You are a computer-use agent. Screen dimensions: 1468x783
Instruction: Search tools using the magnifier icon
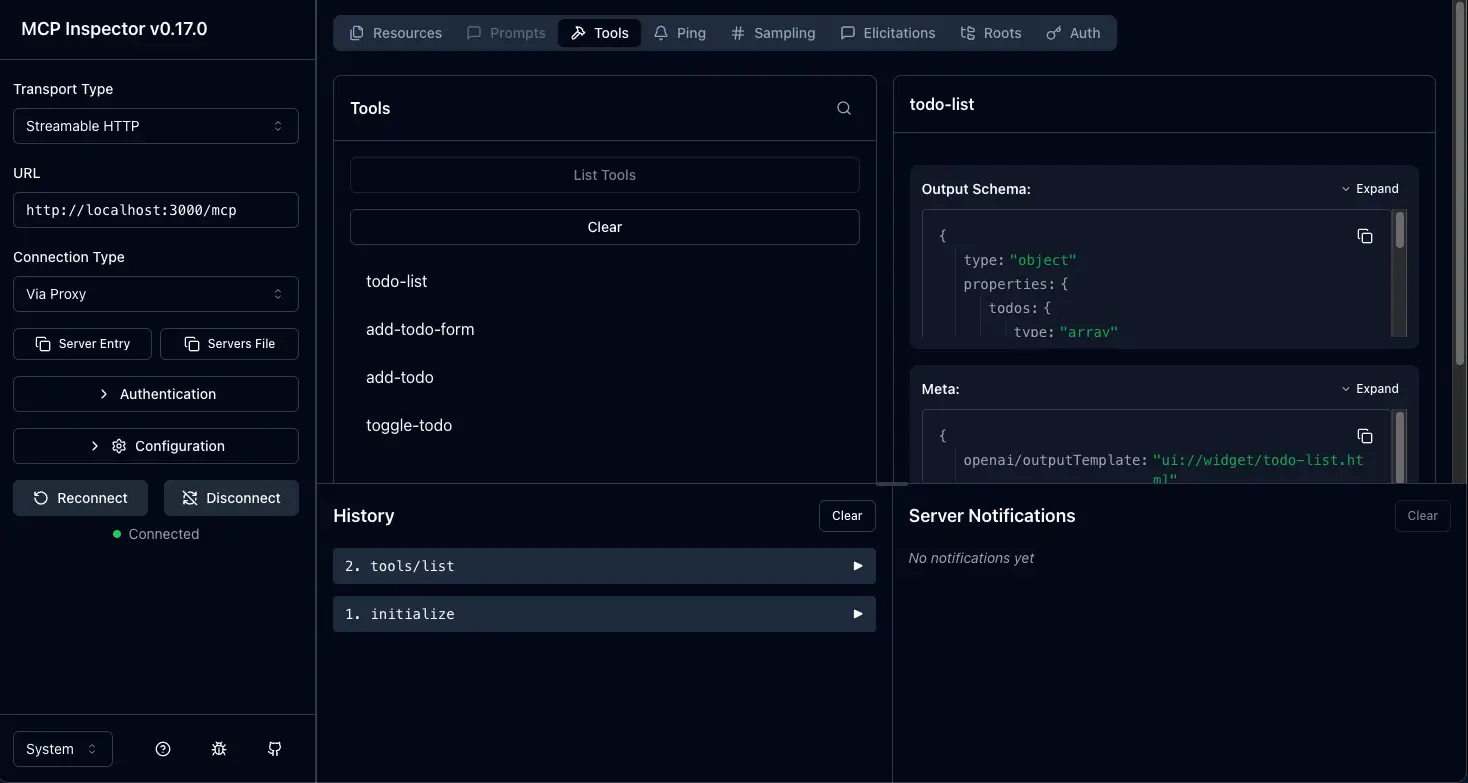tap(844, 108)
